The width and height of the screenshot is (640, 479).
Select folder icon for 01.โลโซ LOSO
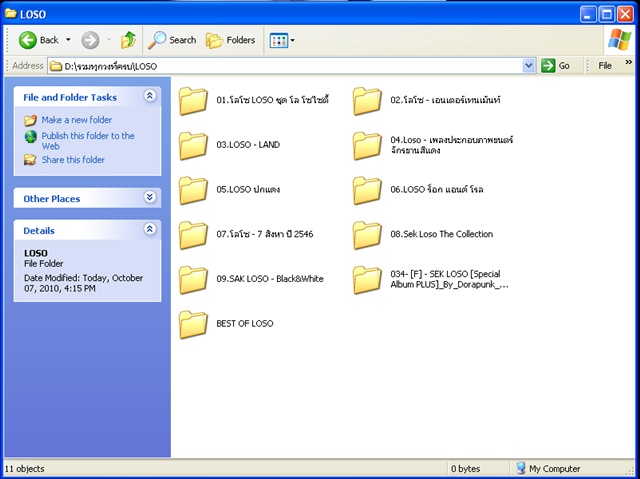pos(193,101)
